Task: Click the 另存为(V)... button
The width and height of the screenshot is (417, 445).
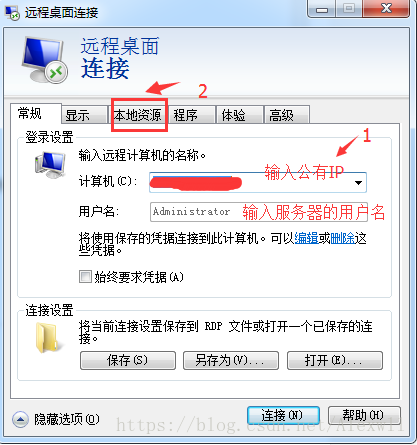Action: pos(231,360)
